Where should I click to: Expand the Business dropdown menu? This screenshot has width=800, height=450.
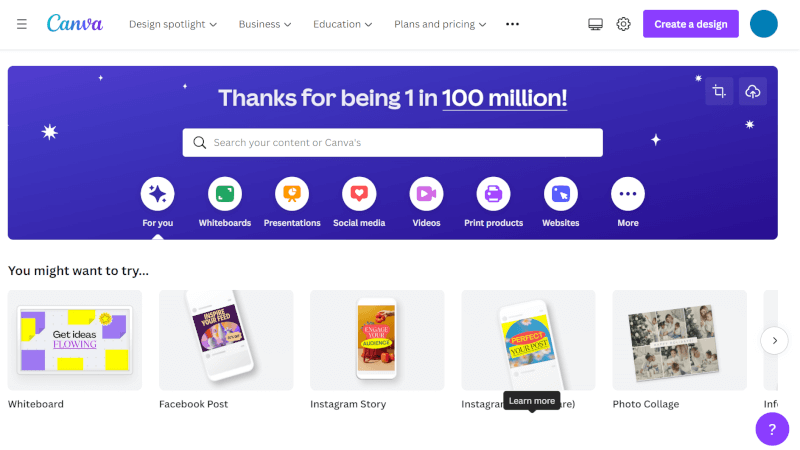265,24
